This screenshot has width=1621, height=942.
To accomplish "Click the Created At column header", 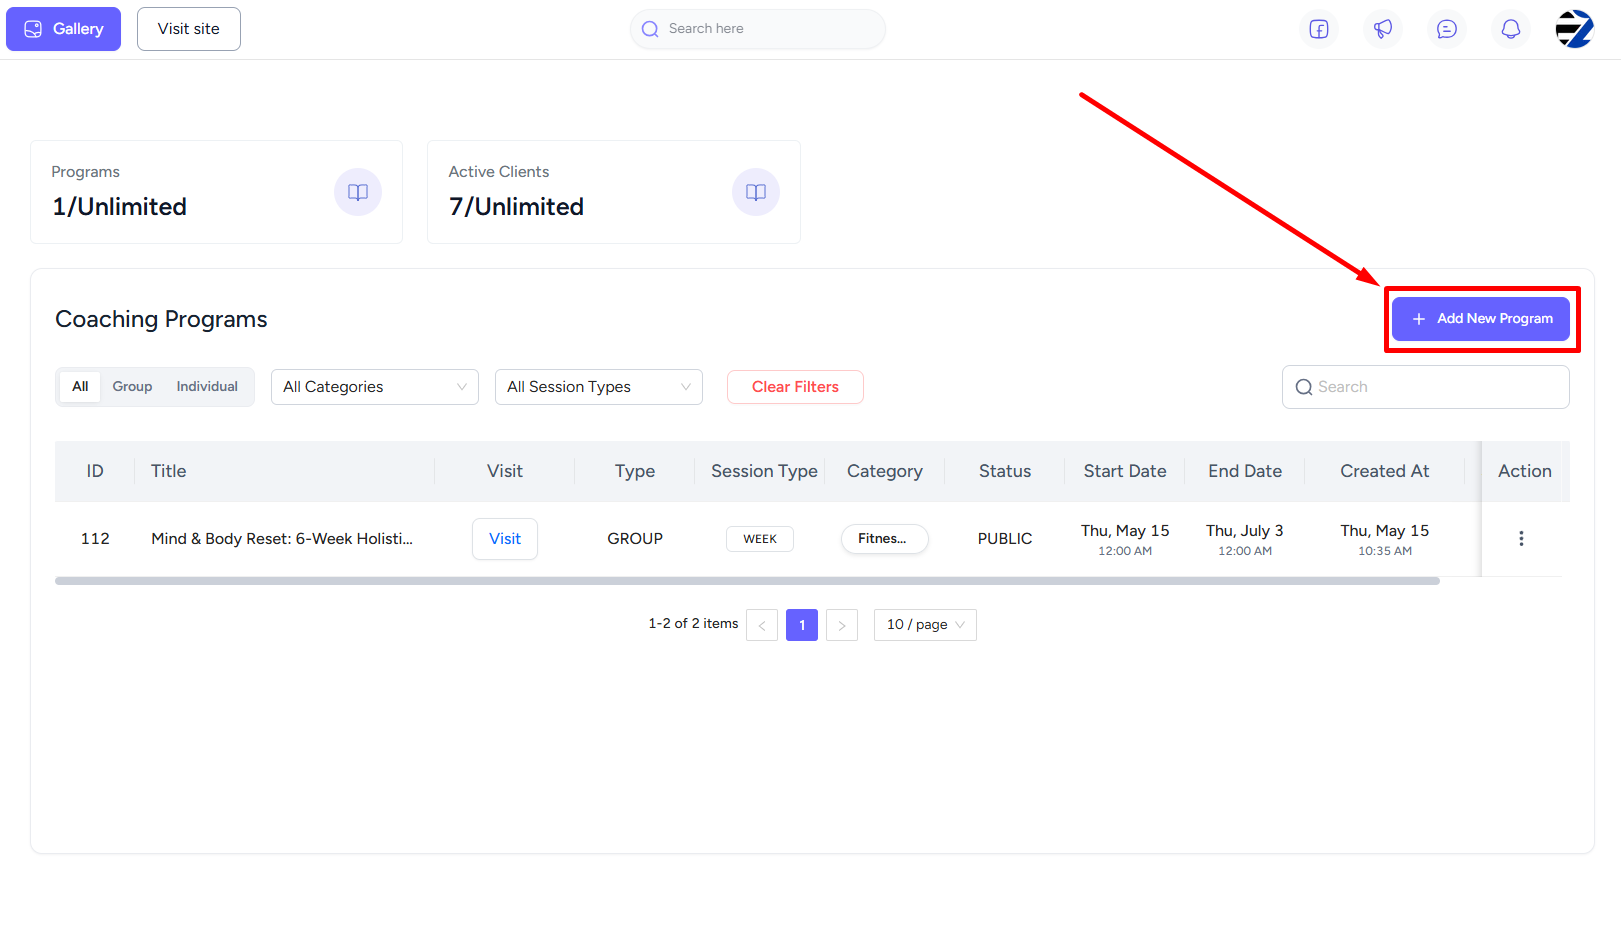I will click(x=1385, y=471).
